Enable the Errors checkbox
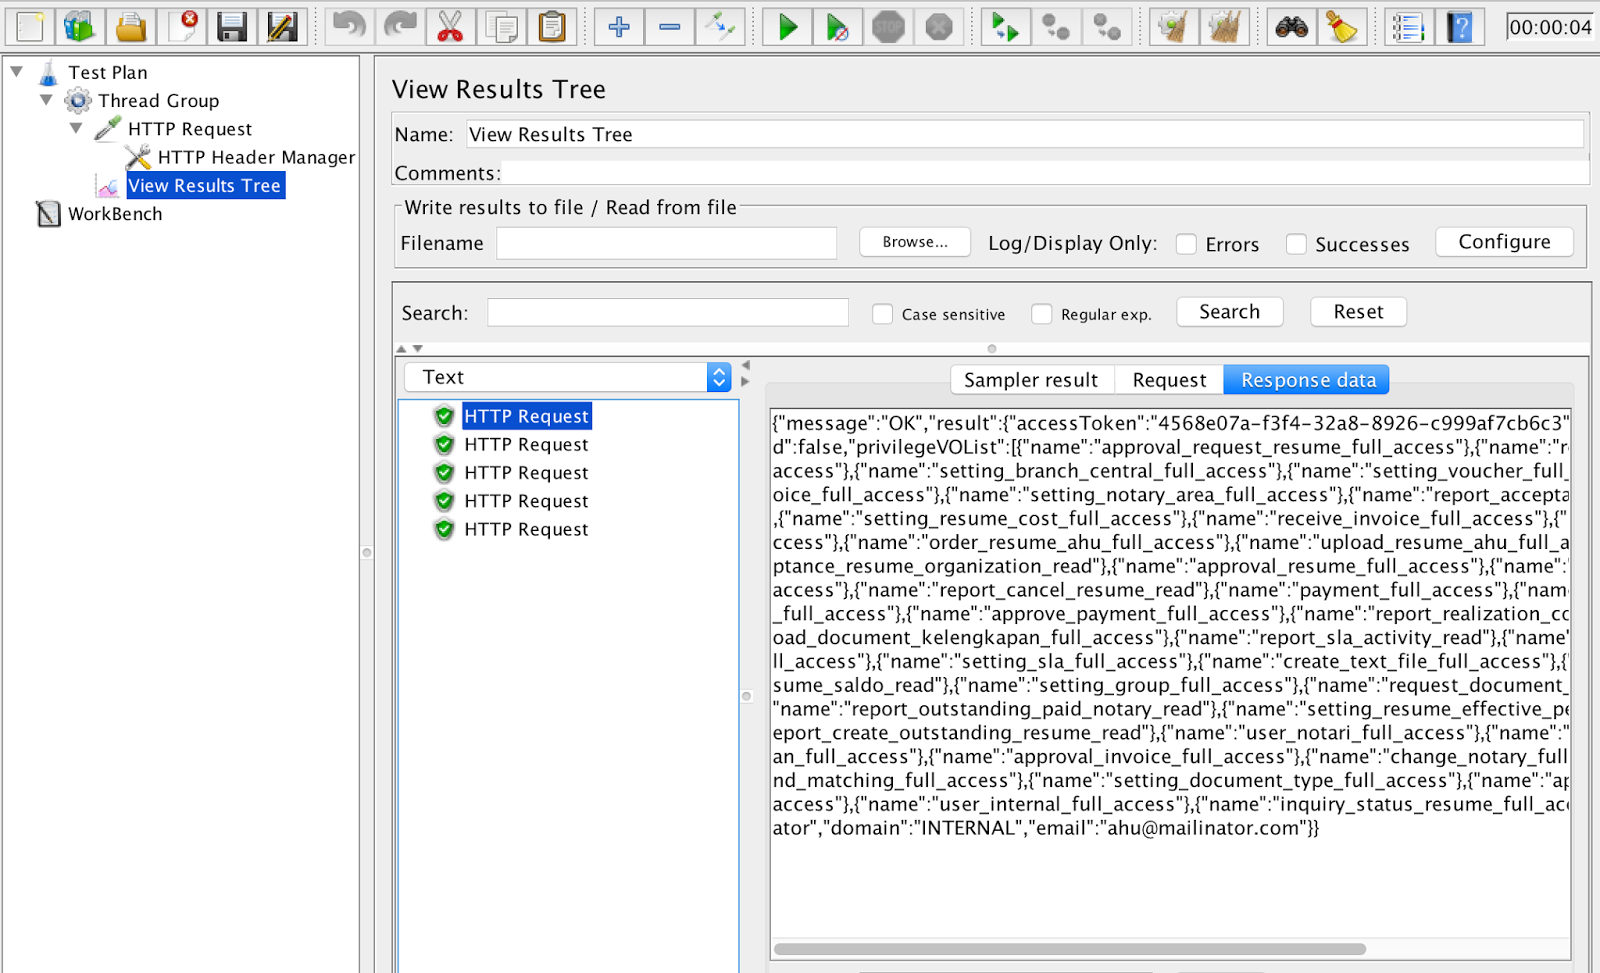 click(x=1186, y=244)
